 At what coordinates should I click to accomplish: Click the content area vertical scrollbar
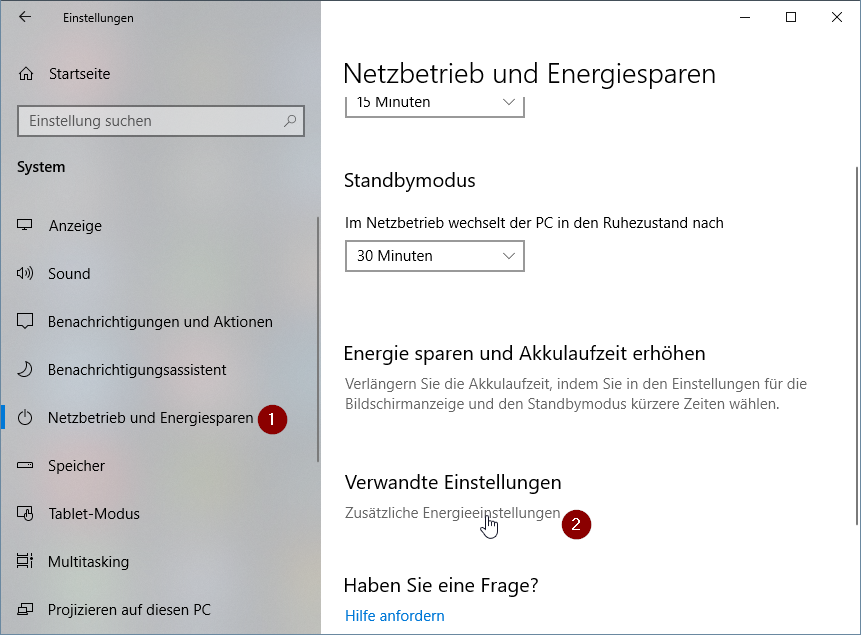coord(857,346)
